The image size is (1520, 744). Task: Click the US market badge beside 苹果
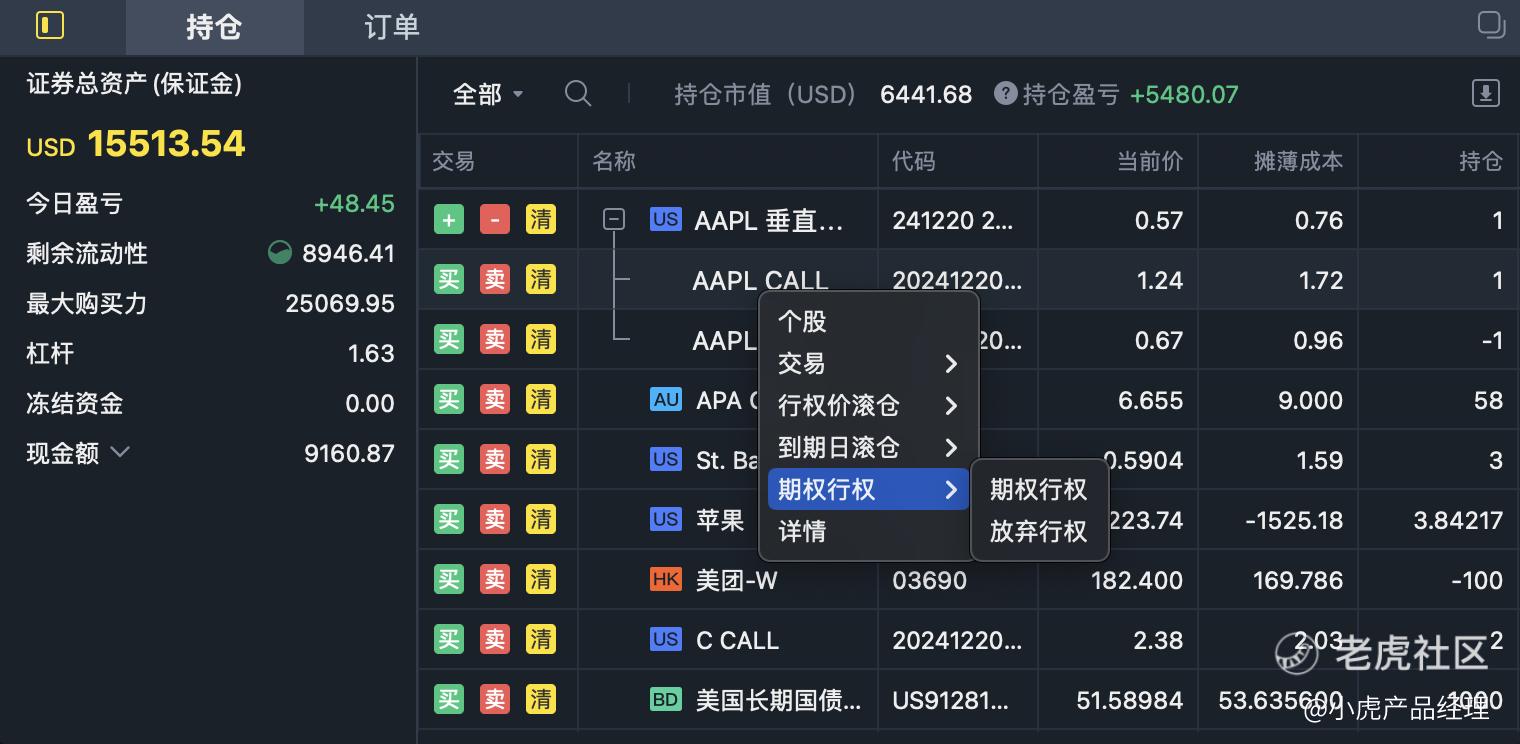coord(666,519)
